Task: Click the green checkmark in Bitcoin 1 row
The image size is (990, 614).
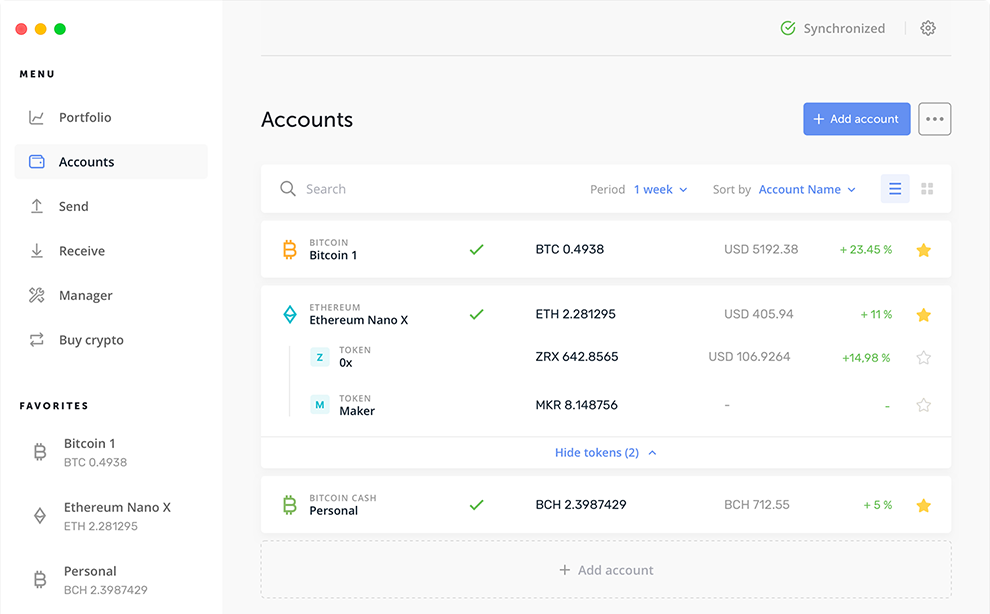Action: [x=477, y=250]
